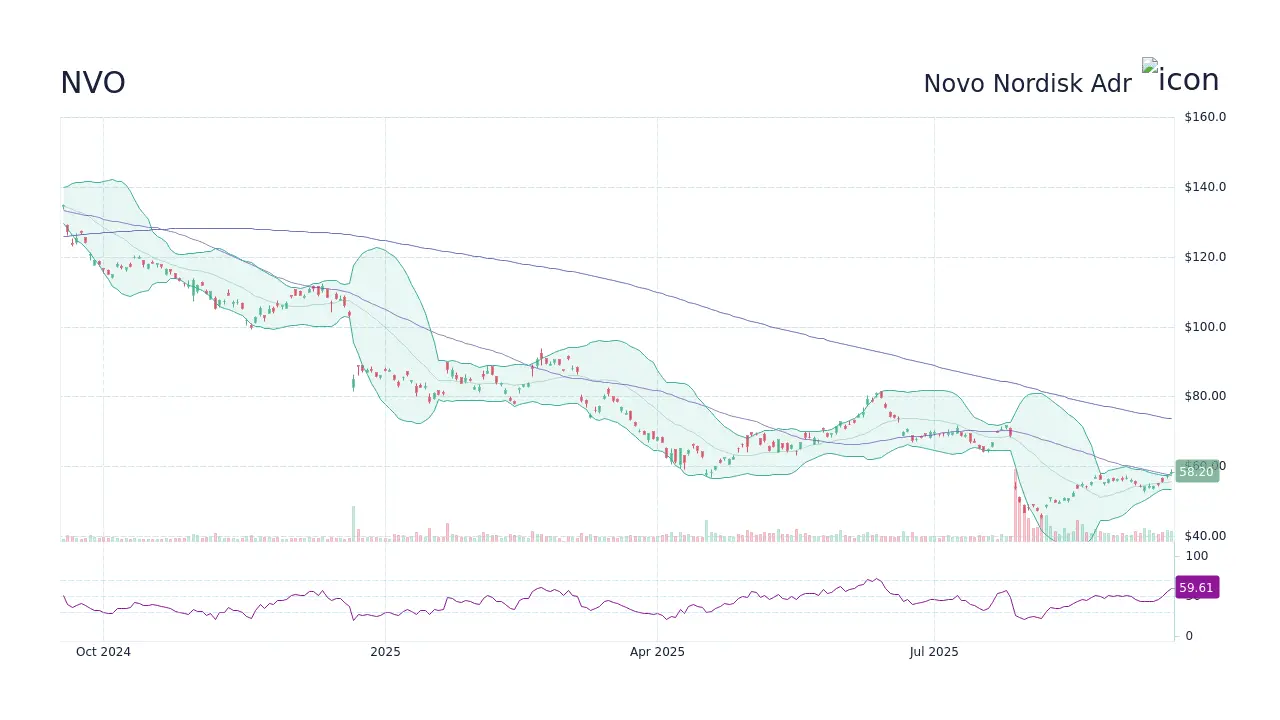Select the $80.0 price axis label
This screenshot has width=1280, height=720.
[x=1205, y=396]
